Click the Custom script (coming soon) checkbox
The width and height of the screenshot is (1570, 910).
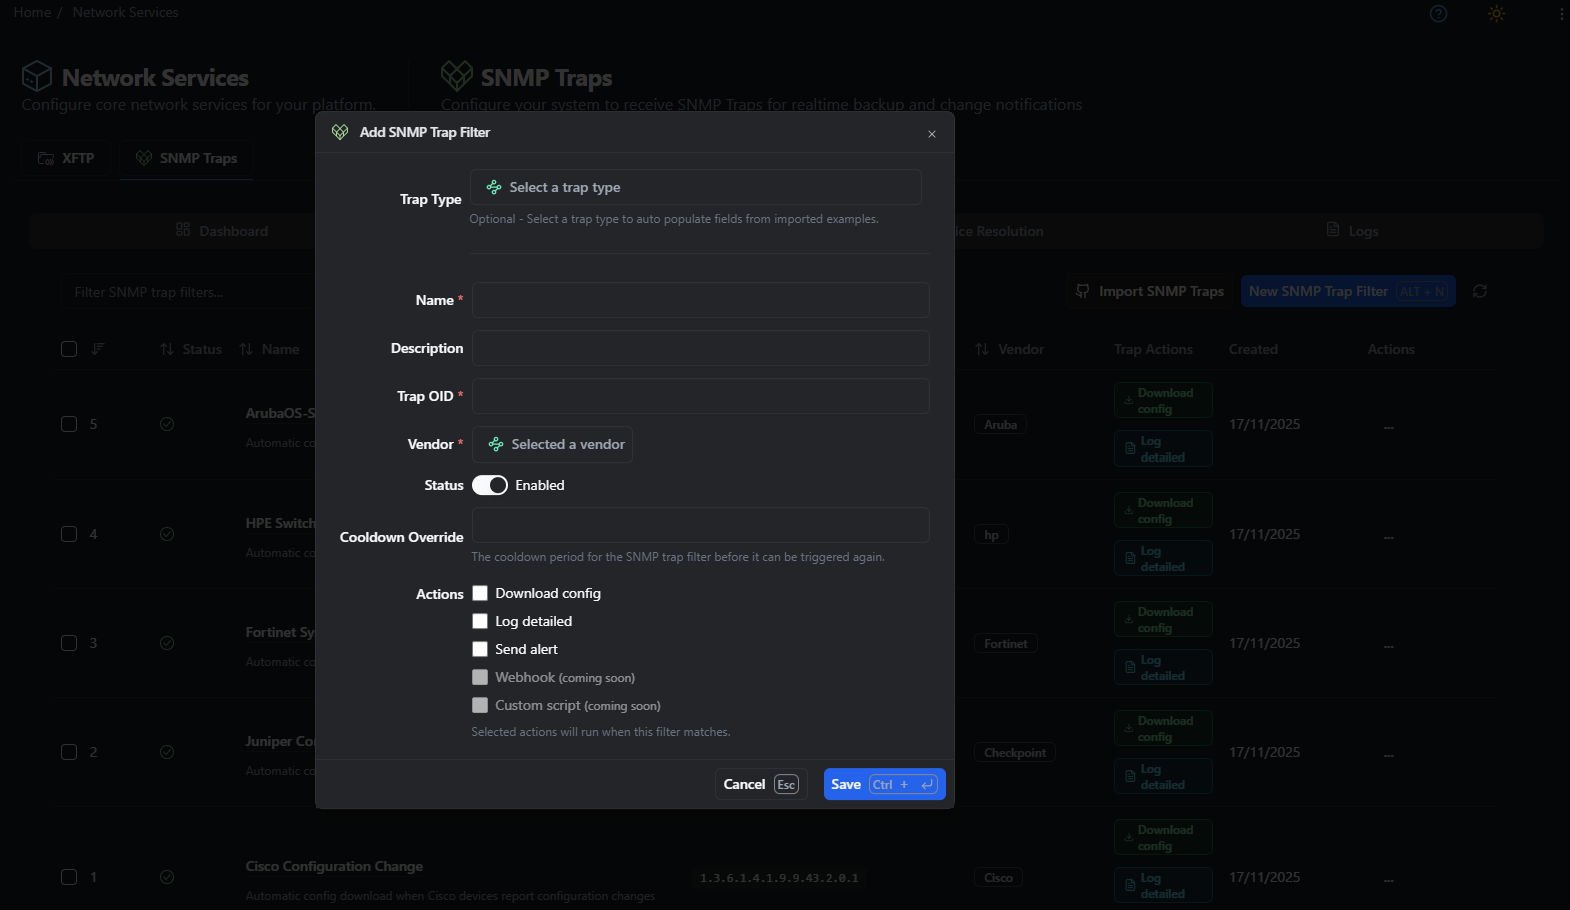(x=480, y=705)
